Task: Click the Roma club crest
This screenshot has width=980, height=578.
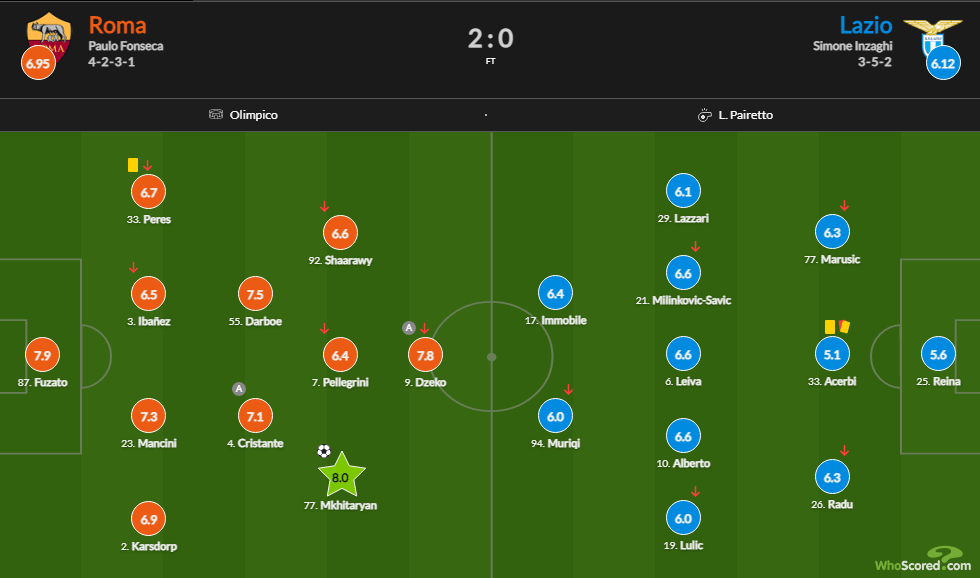Action: pos(48,36)
